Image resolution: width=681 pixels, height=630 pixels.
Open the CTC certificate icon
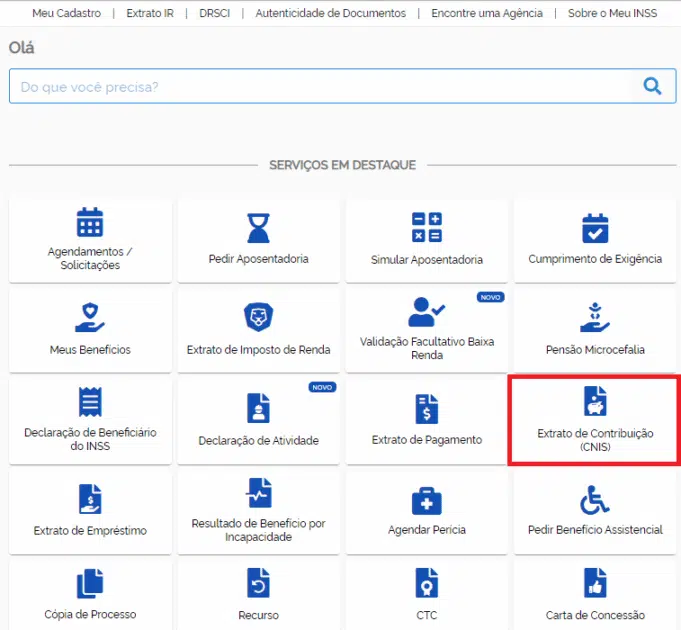point(427,583)
